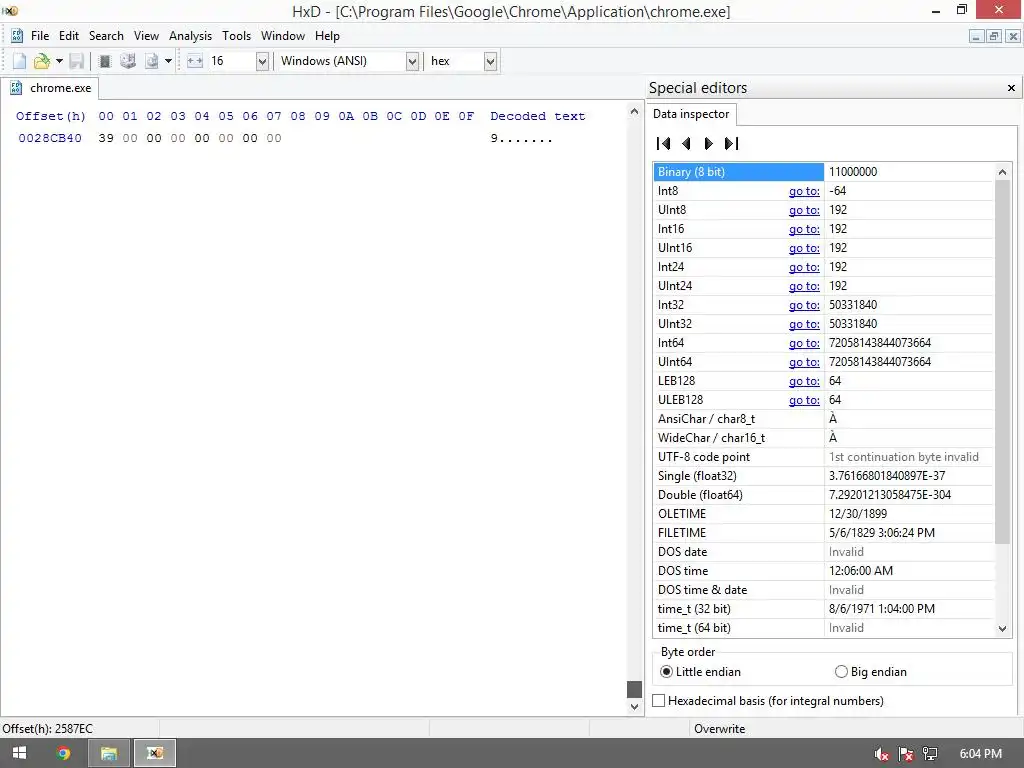This screenshot has width=1024, height=768.
Task: Select the Single (float32) row
Action: coord(824,476)
